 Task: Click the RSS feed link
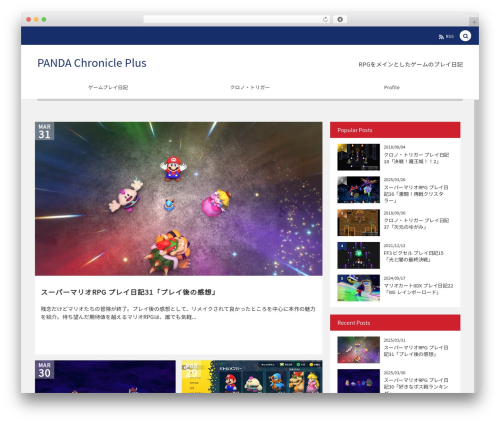(x=446, y=36)
